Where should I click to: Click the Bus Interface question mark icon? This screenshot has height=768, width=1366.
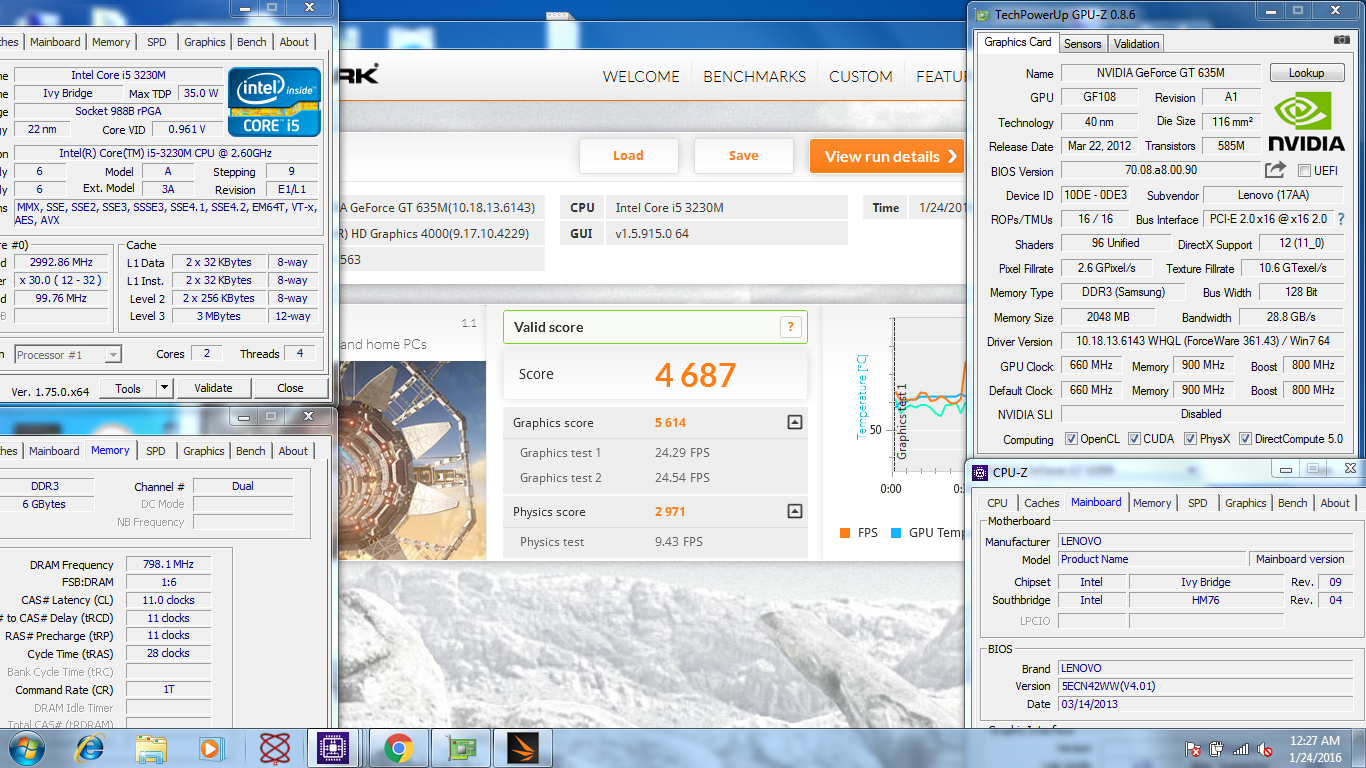coord(1341,219)
